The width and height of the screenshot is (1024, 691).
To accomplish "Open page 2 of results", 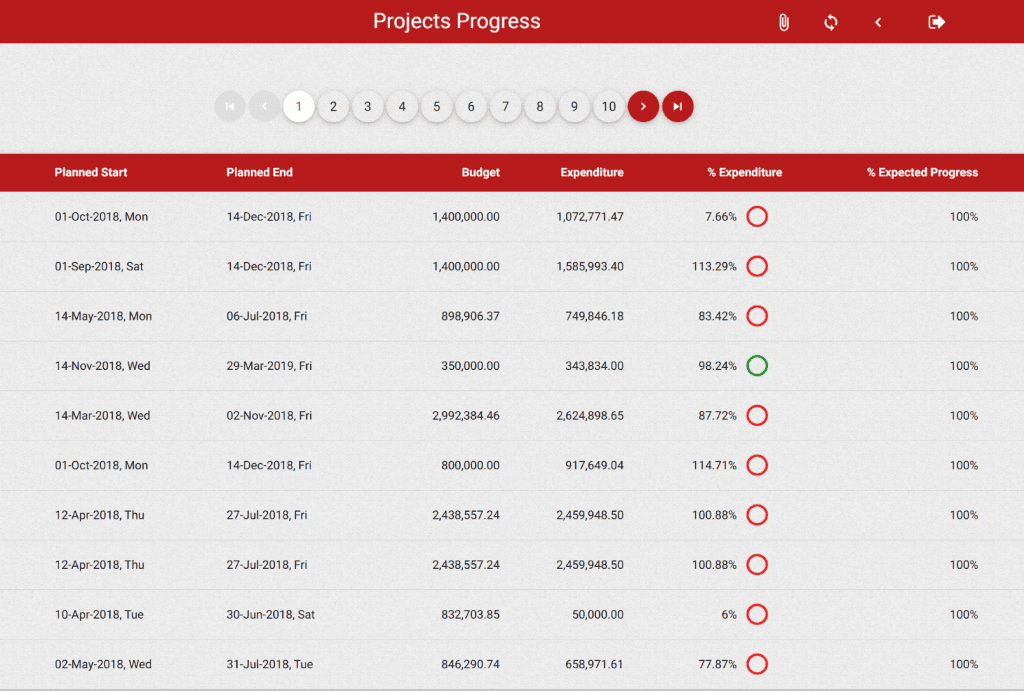I will 333,106.
